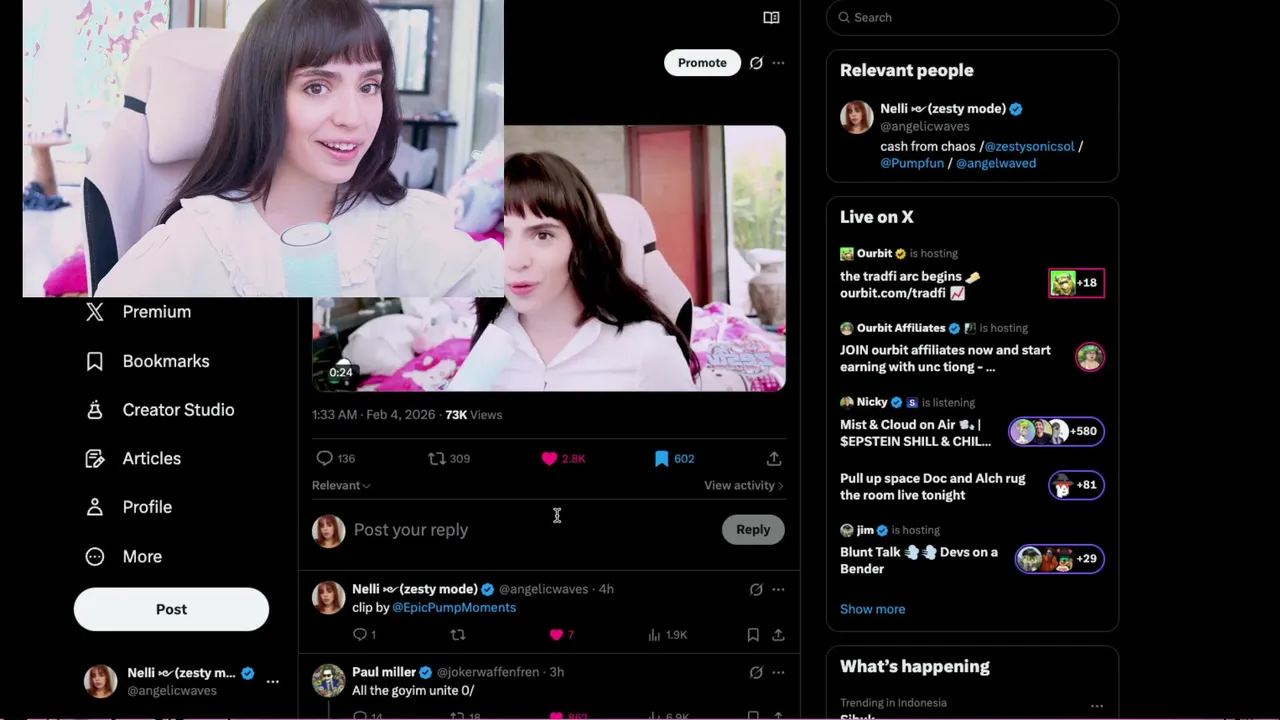Open the Profile page
Viewport: 1280px width, 720px height.
(147, 507)
